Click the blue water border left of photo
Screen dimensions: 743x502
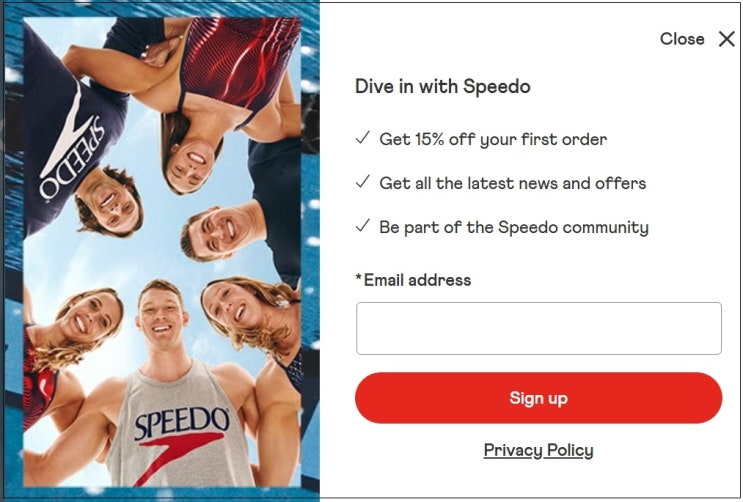tap(13, 251)
